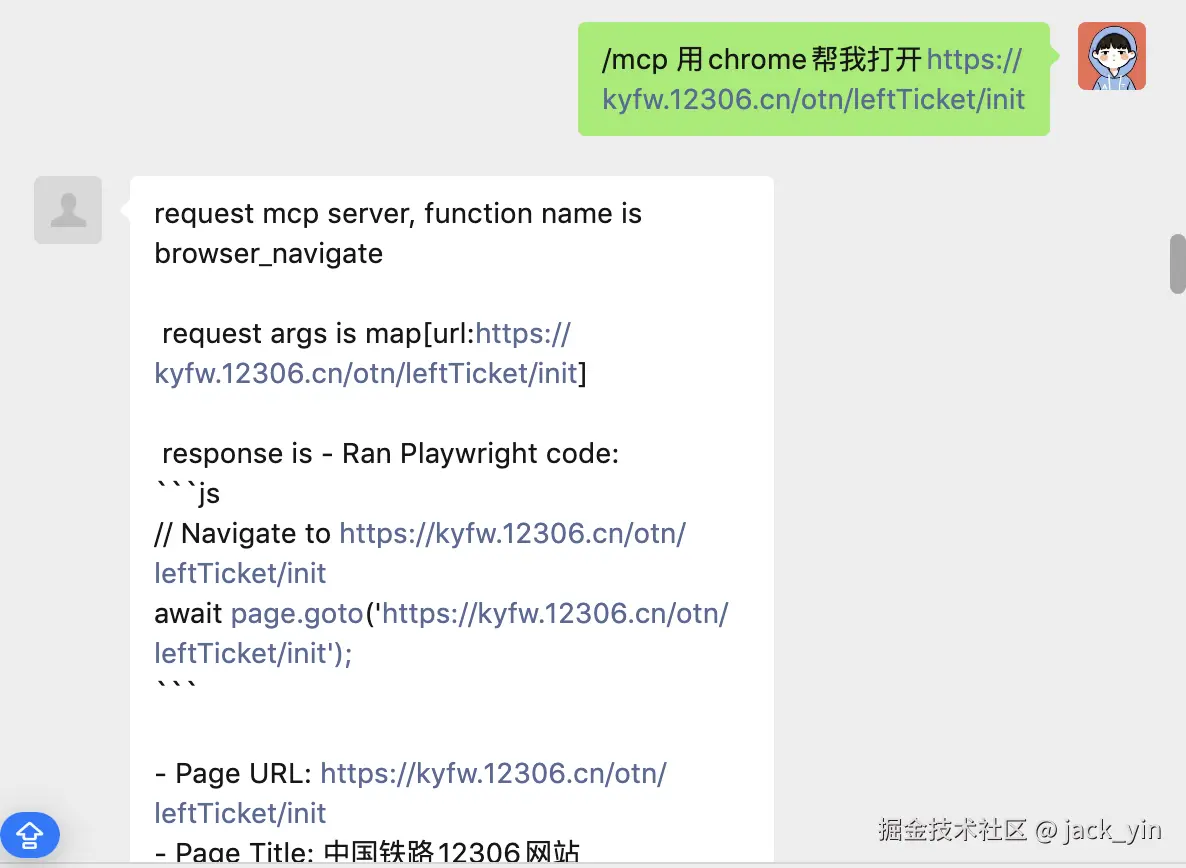The width and height of the screenshot is (1186, 868).
Task: Click the closing code fence backticks
Action: (x=176, y=688)
